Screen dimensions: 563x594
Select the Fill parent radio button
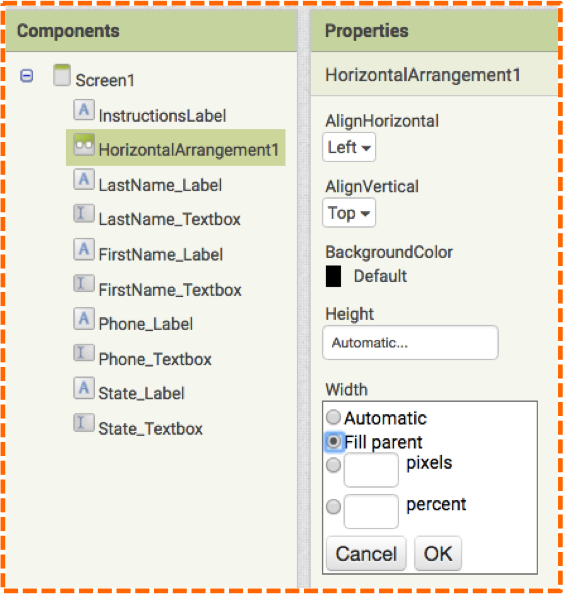(334, 441)
